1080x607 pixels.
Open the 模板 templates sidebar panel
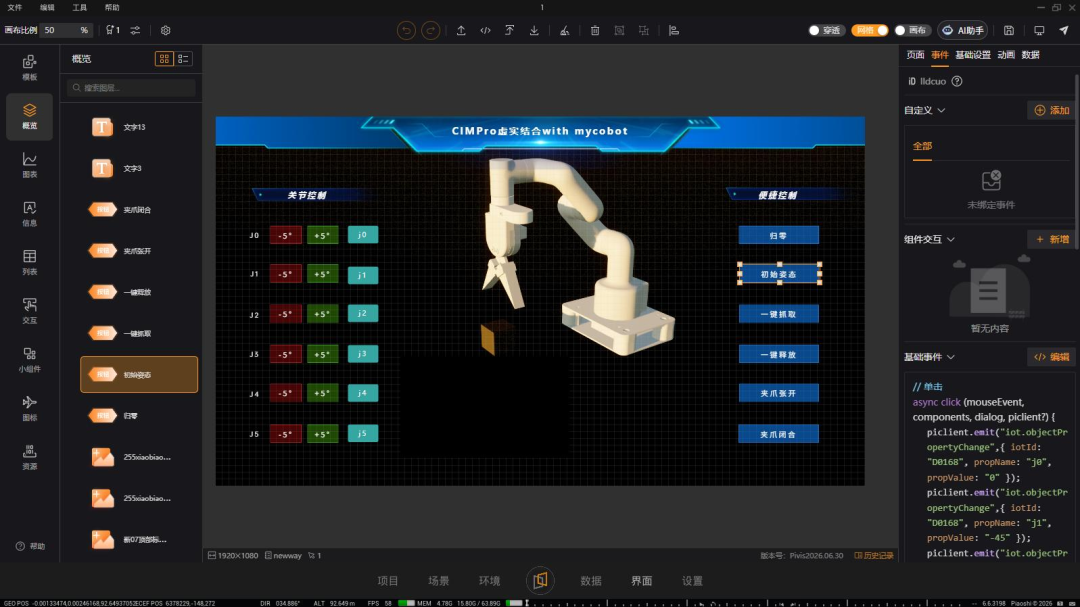click(30, 68)
